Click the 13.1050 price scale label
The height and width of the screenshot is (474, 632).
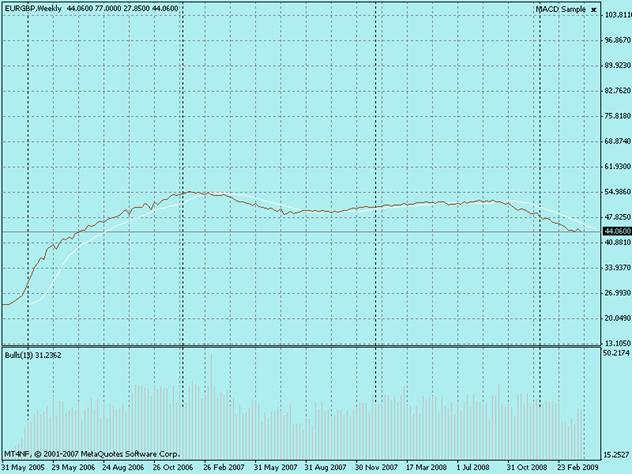click(614, 342)
